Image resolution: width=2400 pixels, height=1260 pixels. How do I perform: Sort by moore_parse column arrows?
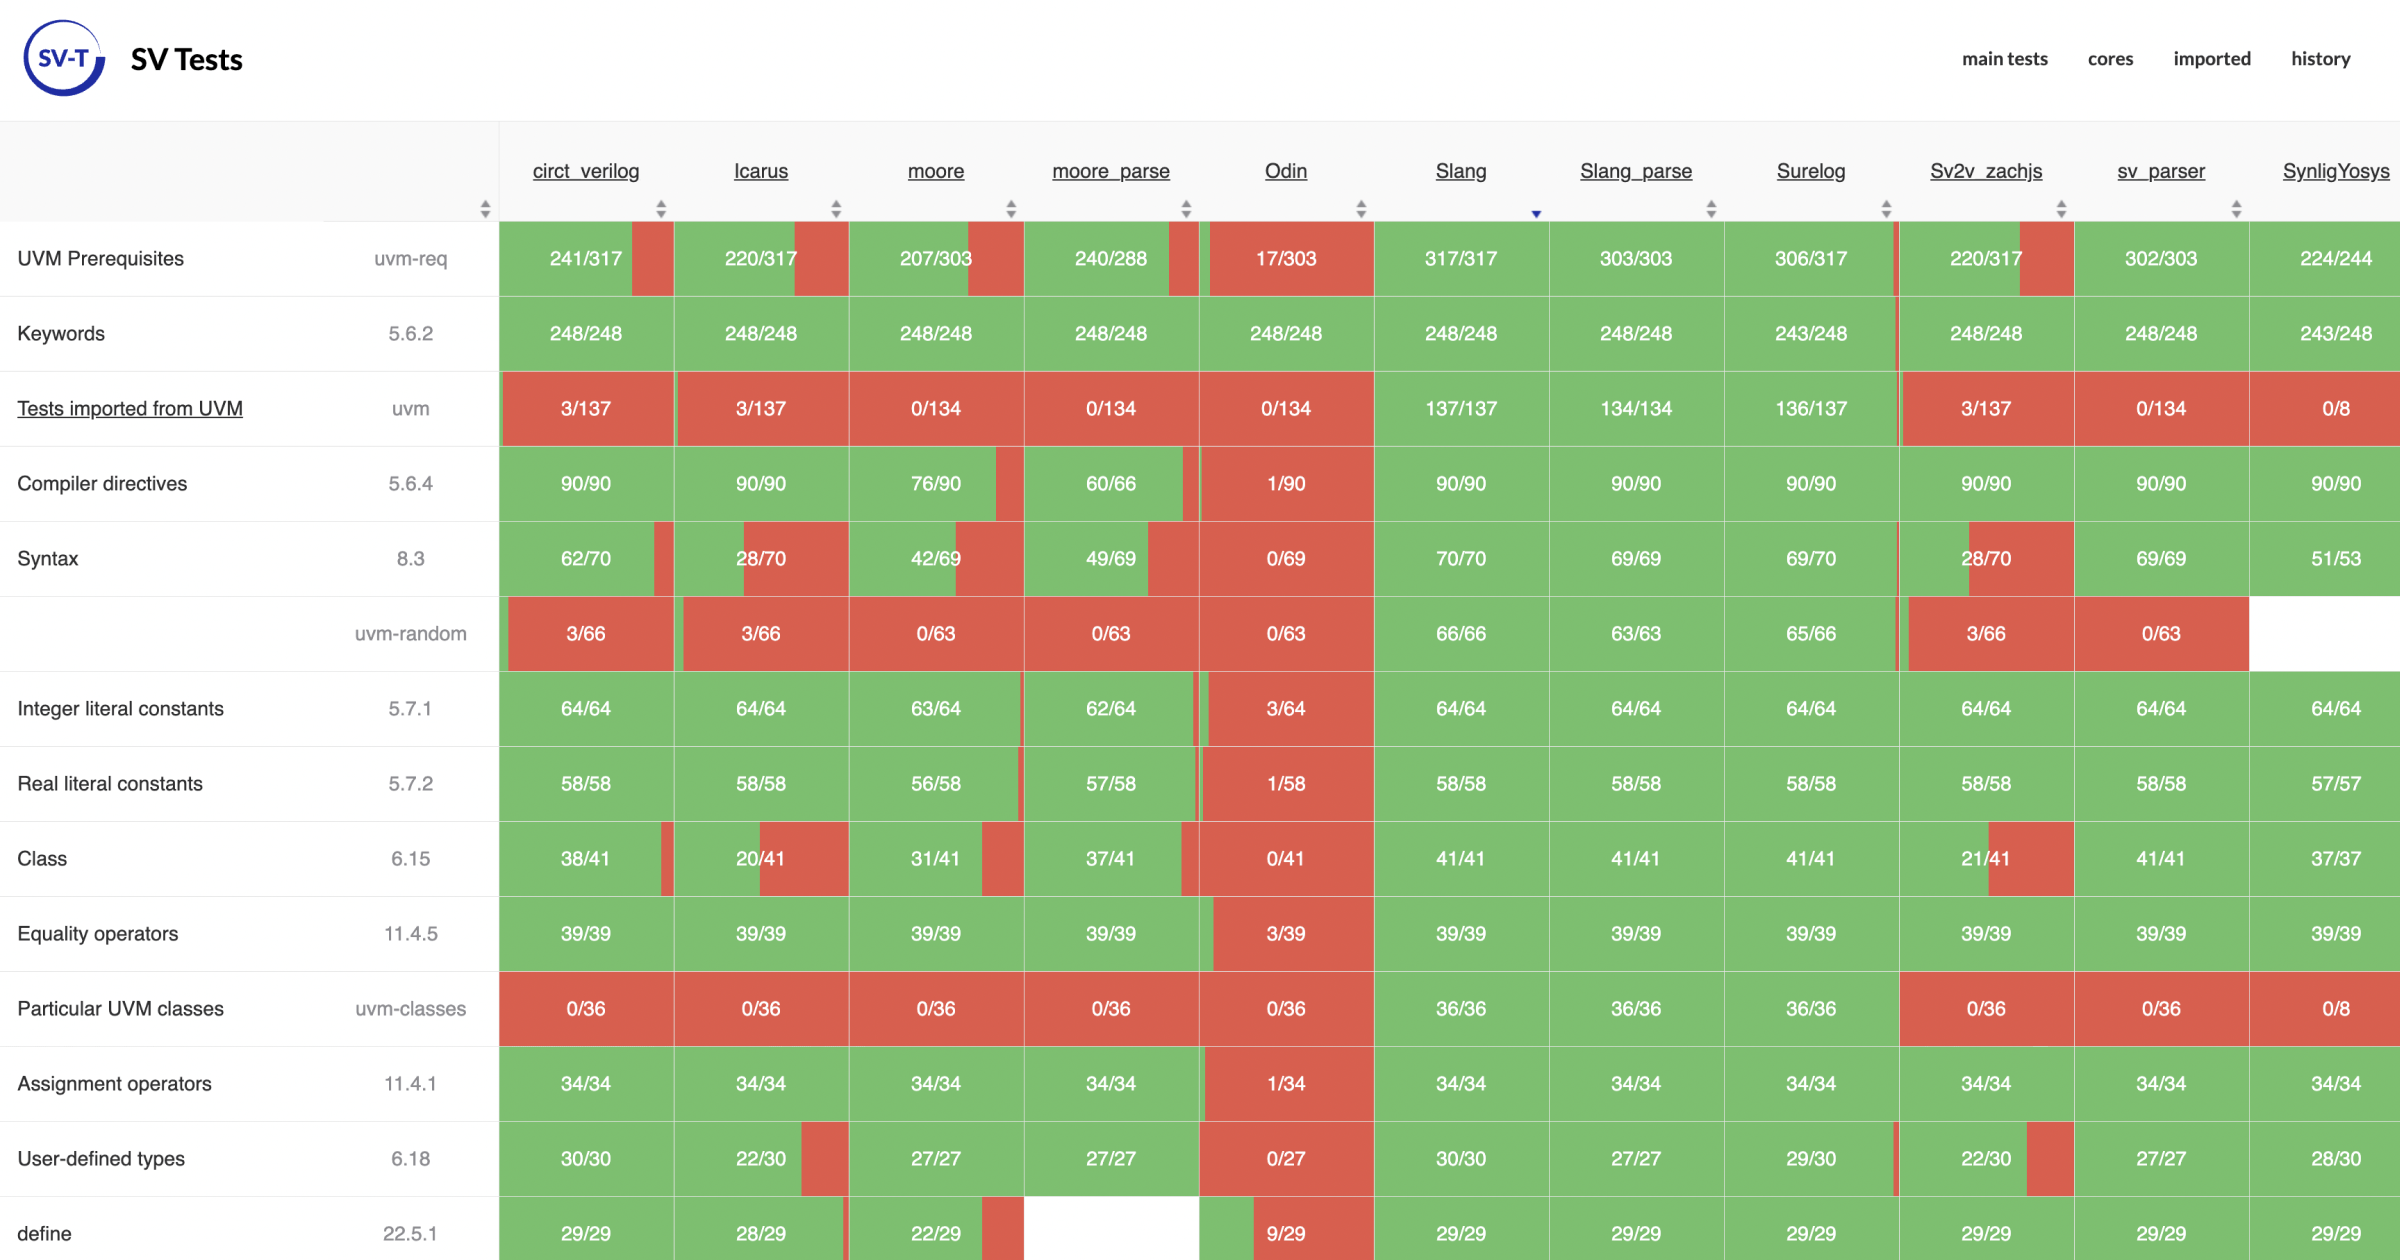tap(1186, 208)
